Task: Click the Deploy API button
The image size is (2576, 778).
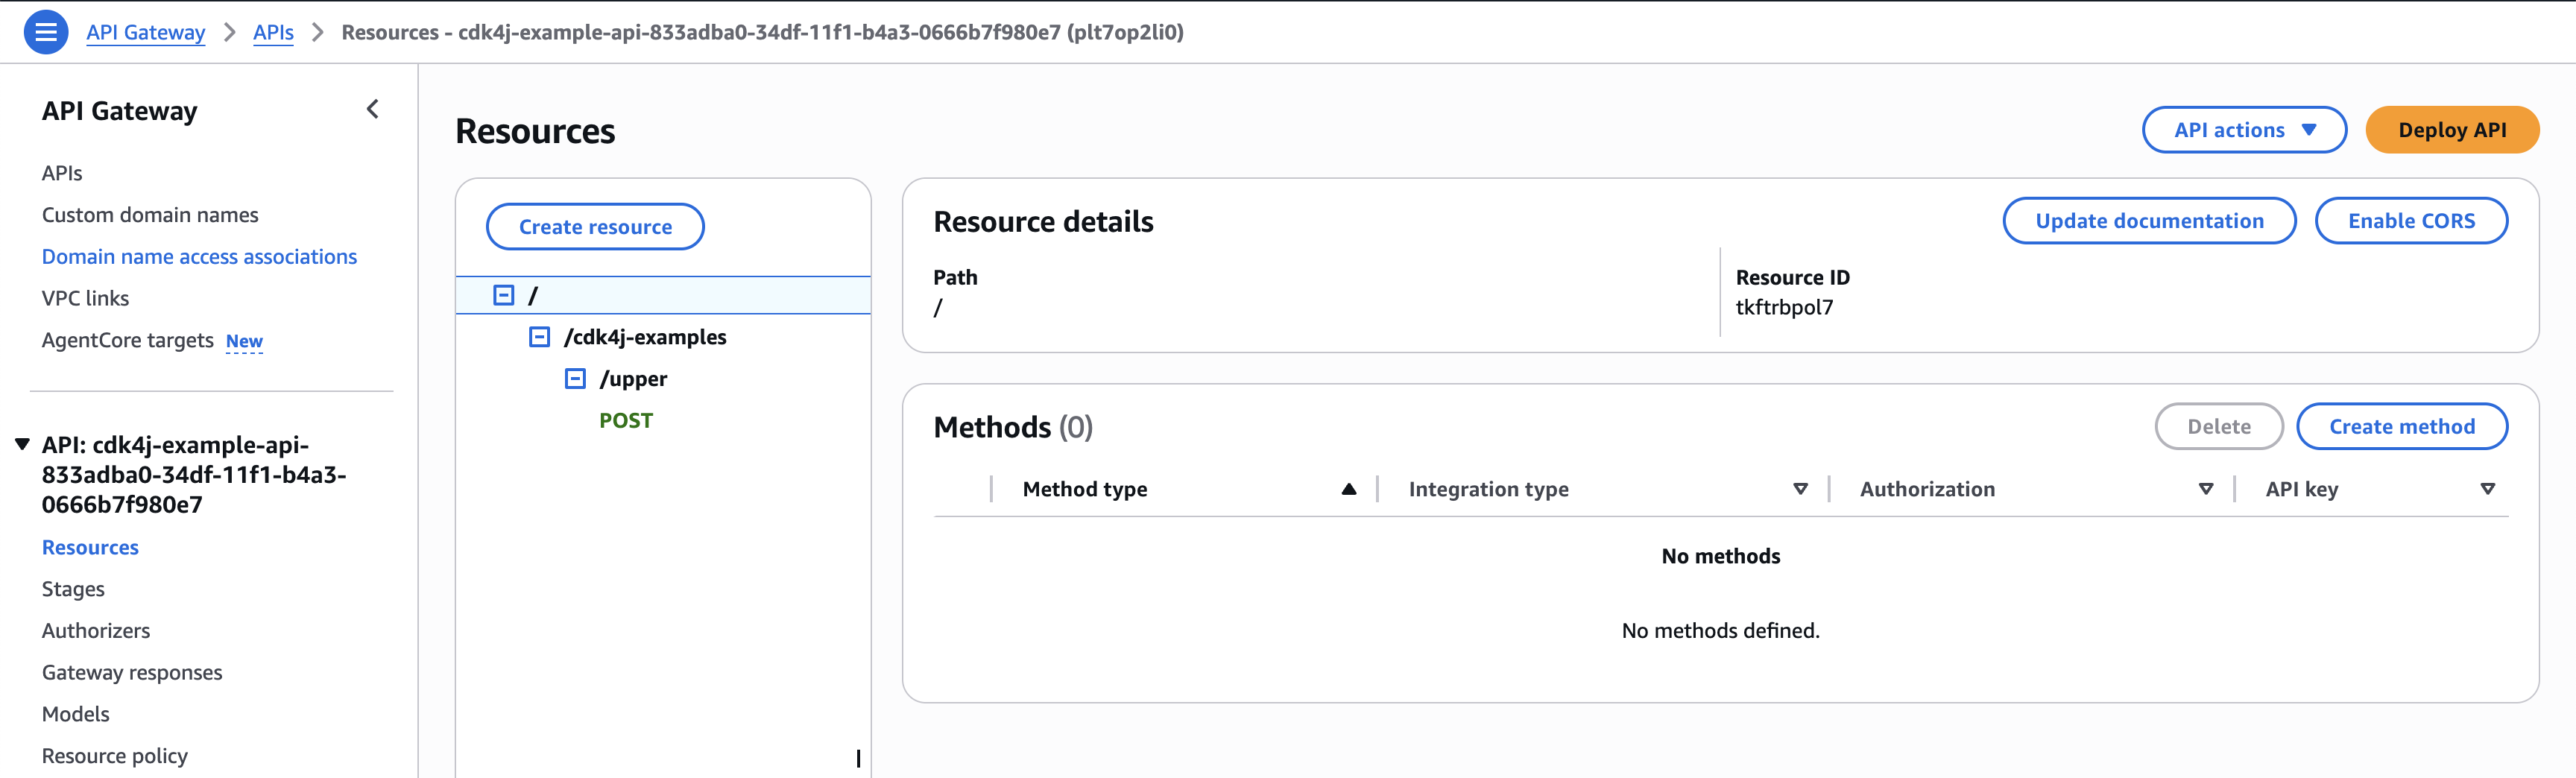Action: (x=2452, y=130)
